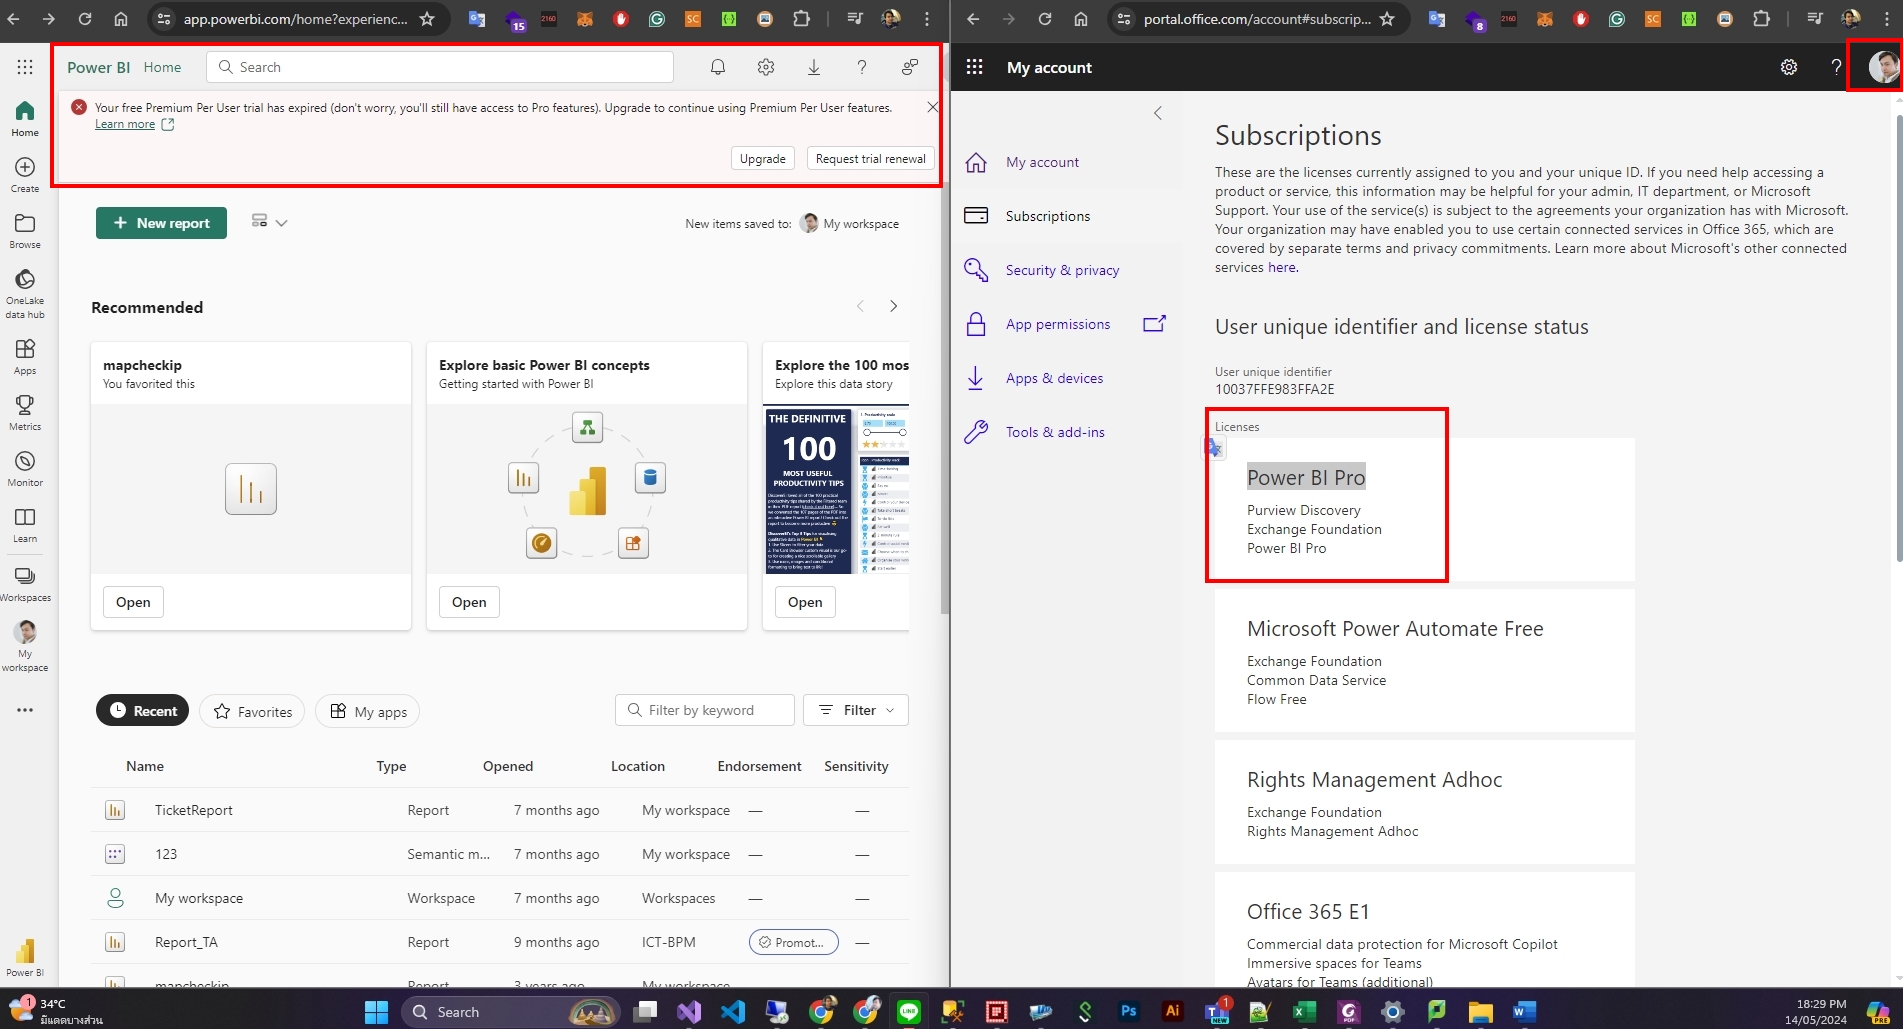Click the 'here' connected services link
The image size is (1903, 1029).
coord(1282,267)
